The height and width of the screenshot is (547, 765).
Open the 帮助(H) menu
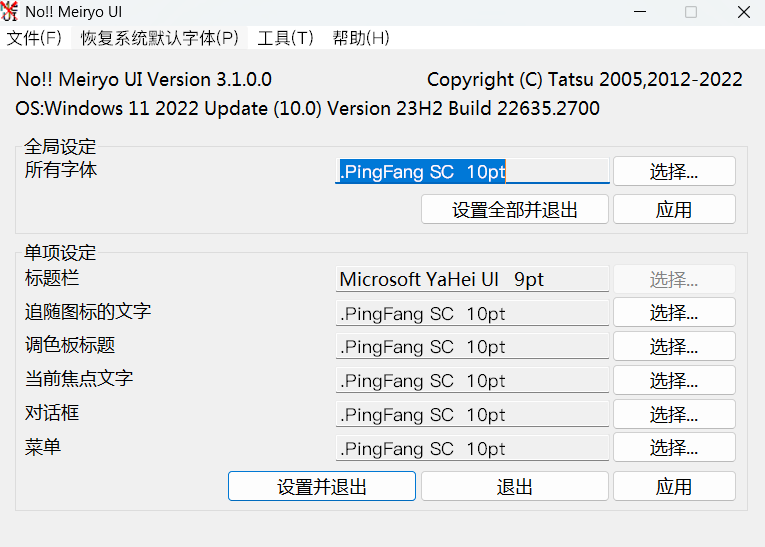pos(361,38)
